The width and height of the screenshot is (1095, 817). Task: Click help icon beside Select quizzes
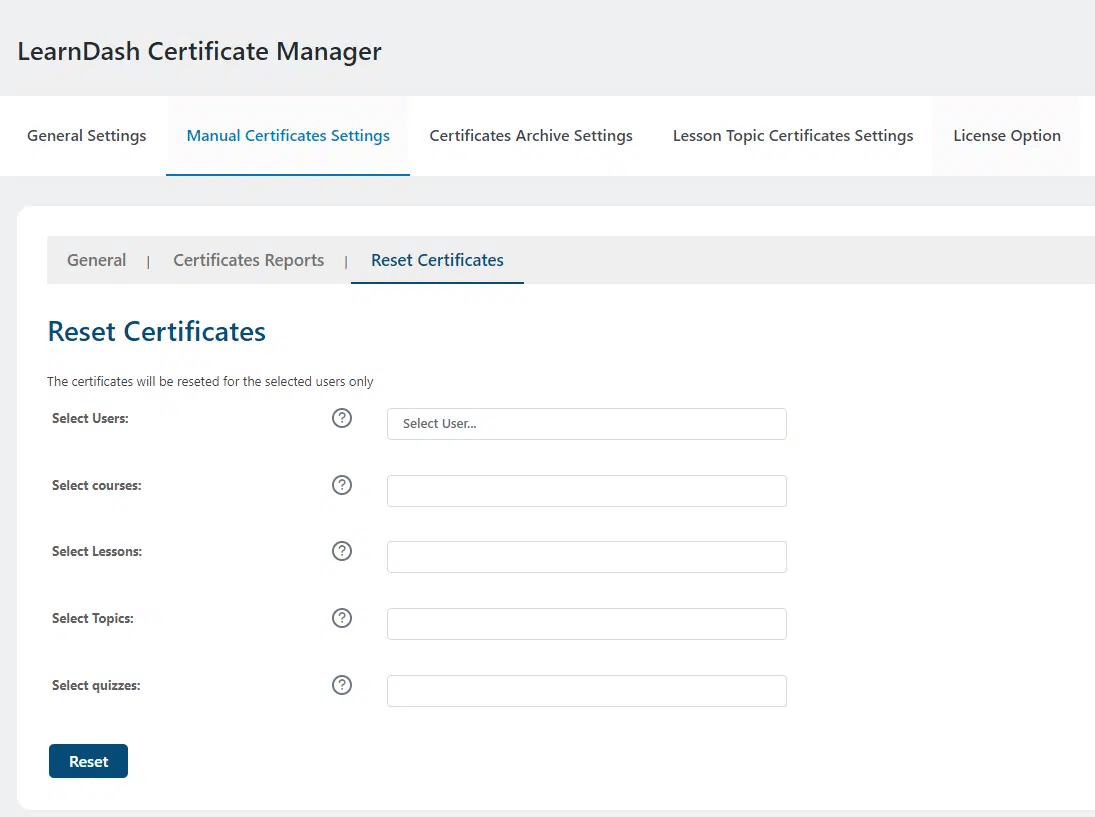click(341, 685)
